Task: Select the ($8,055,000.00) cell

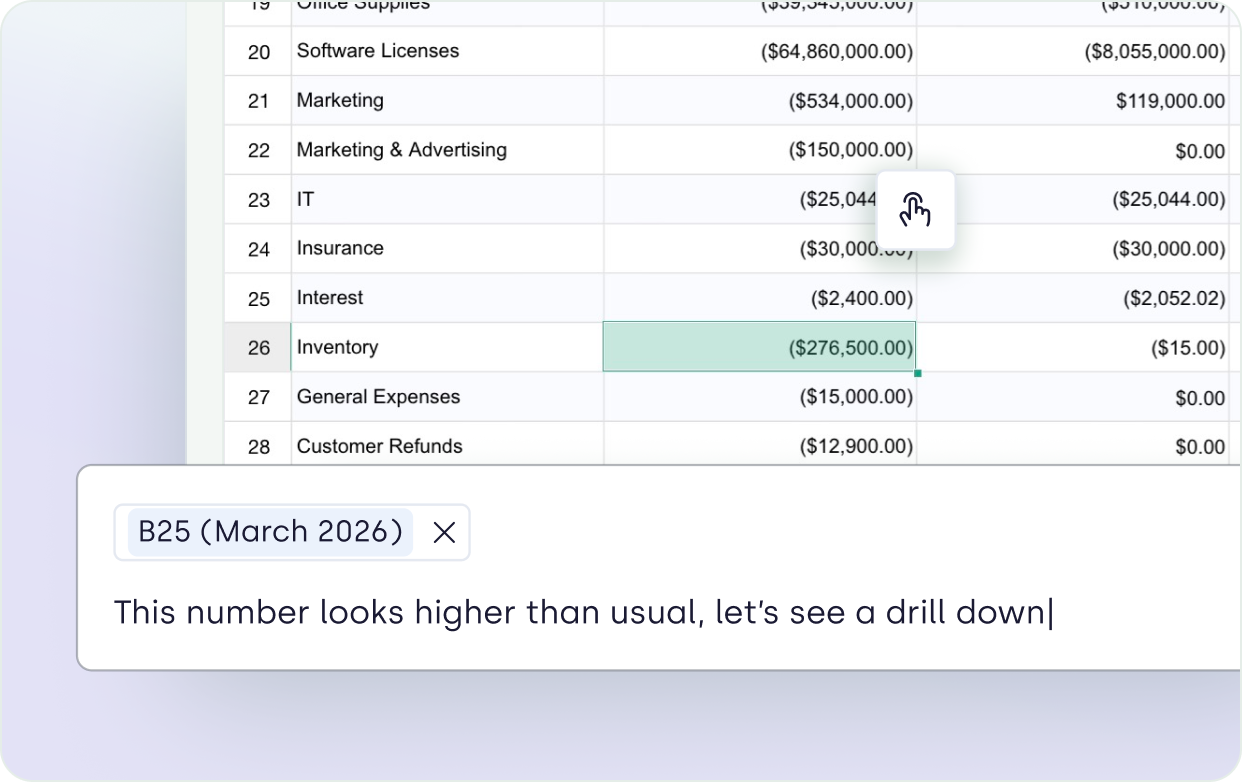Action: coord(1073,51)
